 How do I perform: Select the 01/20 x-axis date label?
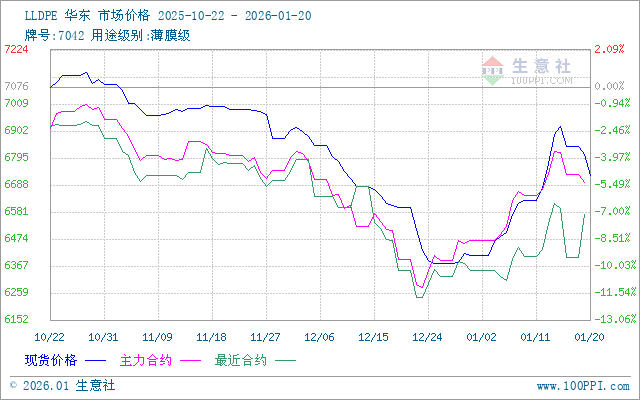(589, 336)
